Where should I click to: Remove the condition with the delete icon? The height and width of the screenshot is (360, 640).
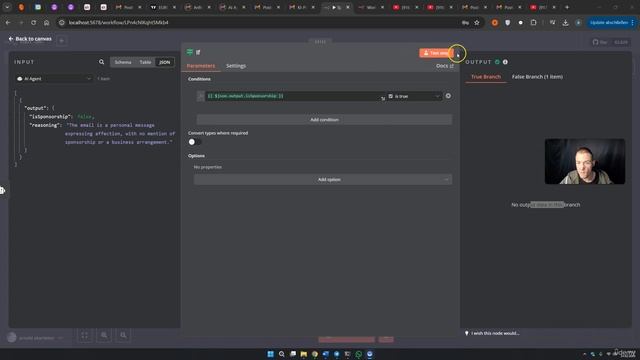pos(448,96)
